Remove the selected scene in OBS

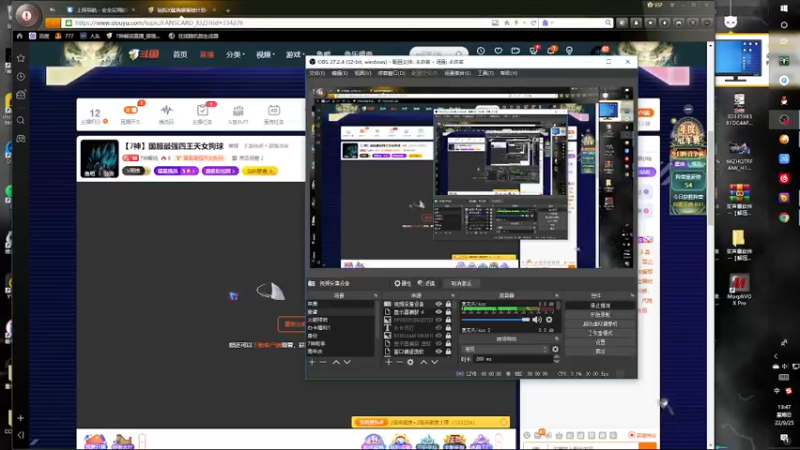[x=323, y=362]
